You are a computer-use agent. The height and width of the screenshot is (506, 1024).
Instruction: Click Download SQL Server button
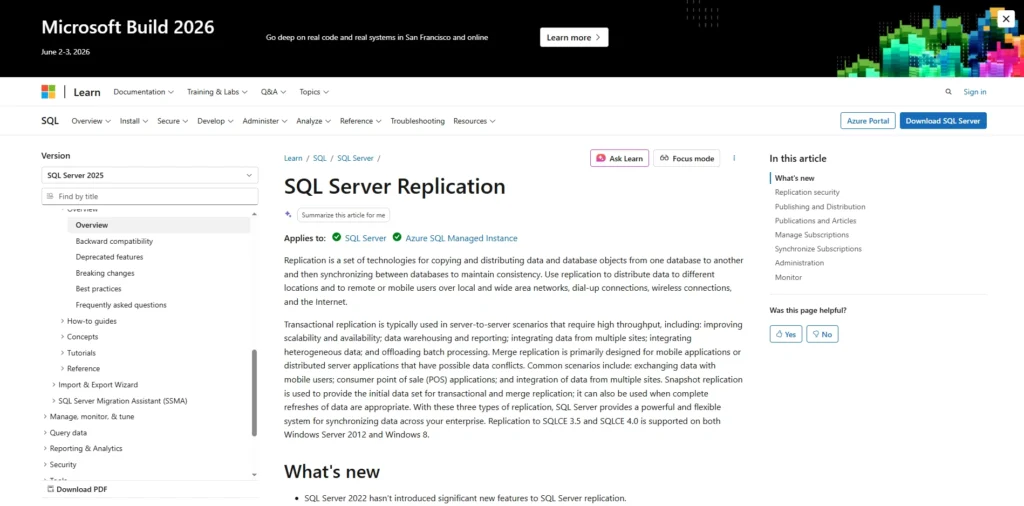click(943, 121)
